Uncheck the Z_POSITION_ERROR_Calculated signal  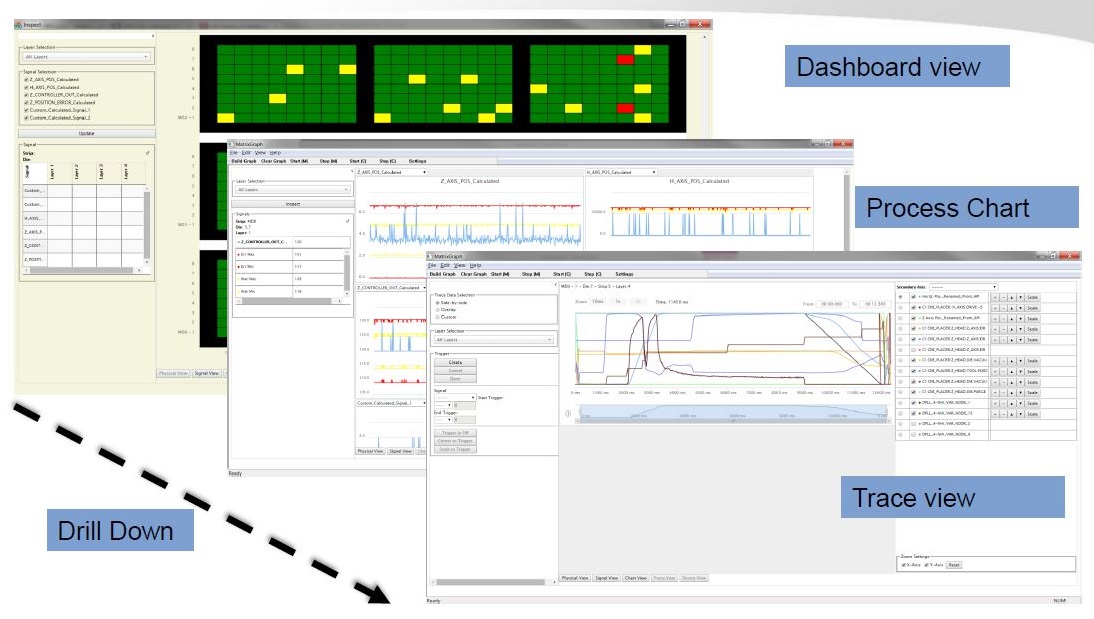(27, 103)
